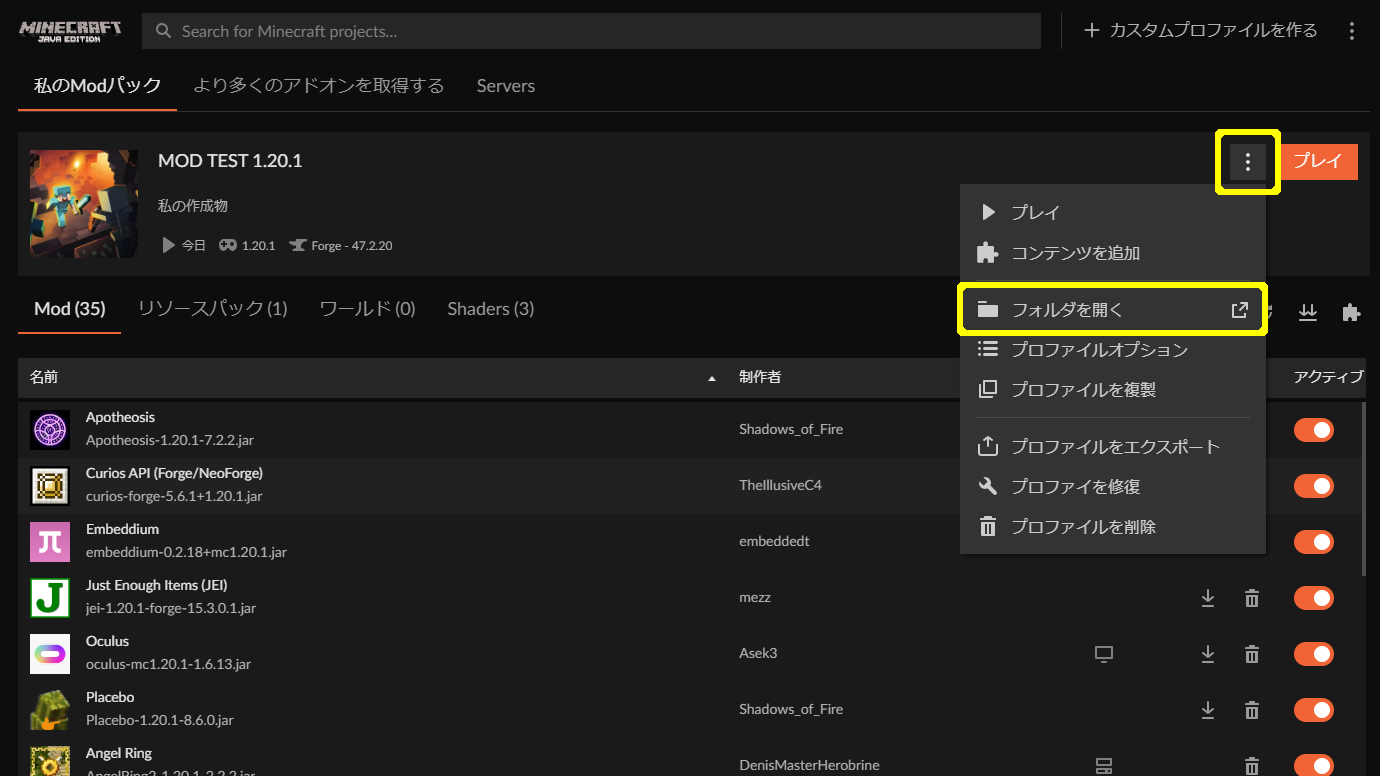This screenshot has width=1380, height=776.
Task: Click the MOD TEST 1.20.1 profile title
Action: click(x=230, y=161)
